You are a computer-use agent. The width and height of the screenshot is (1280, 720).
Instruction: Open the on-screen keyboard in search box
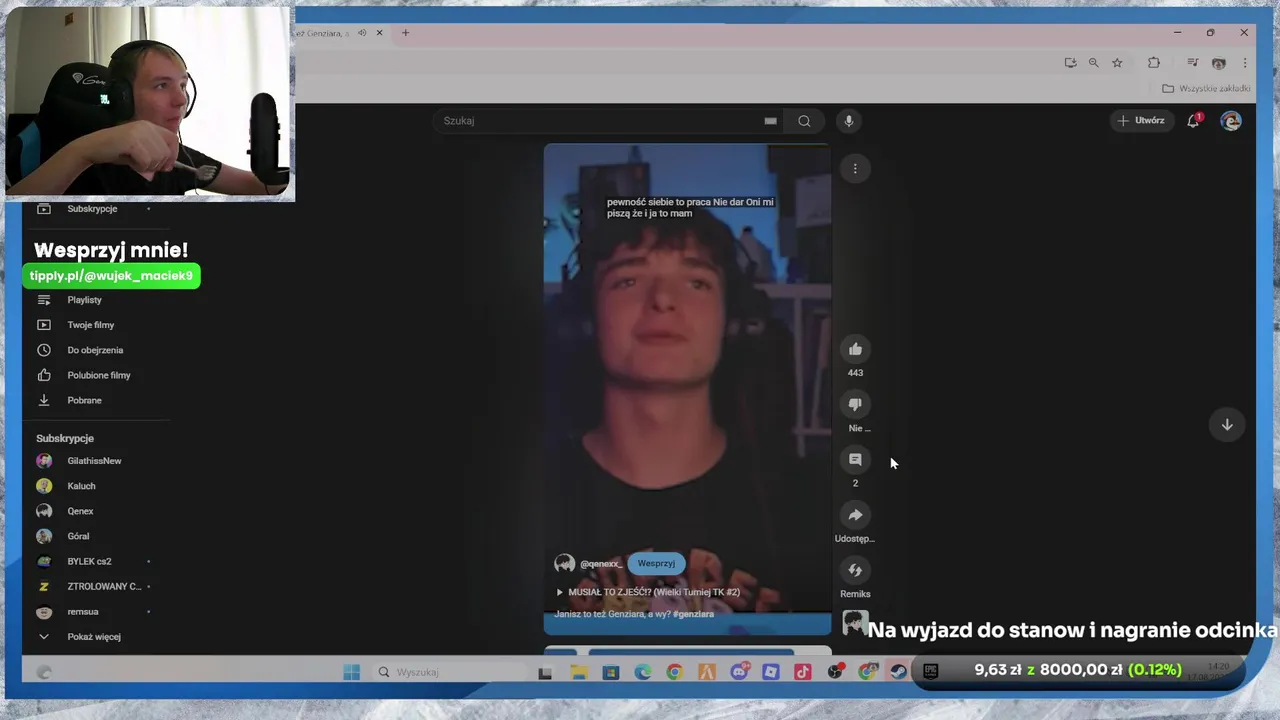click(x=770, y=121)
